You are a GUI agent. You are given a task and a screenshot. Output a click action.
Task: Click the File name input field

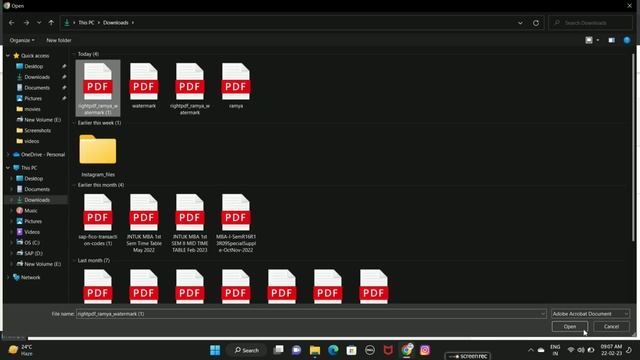point(311,314)
